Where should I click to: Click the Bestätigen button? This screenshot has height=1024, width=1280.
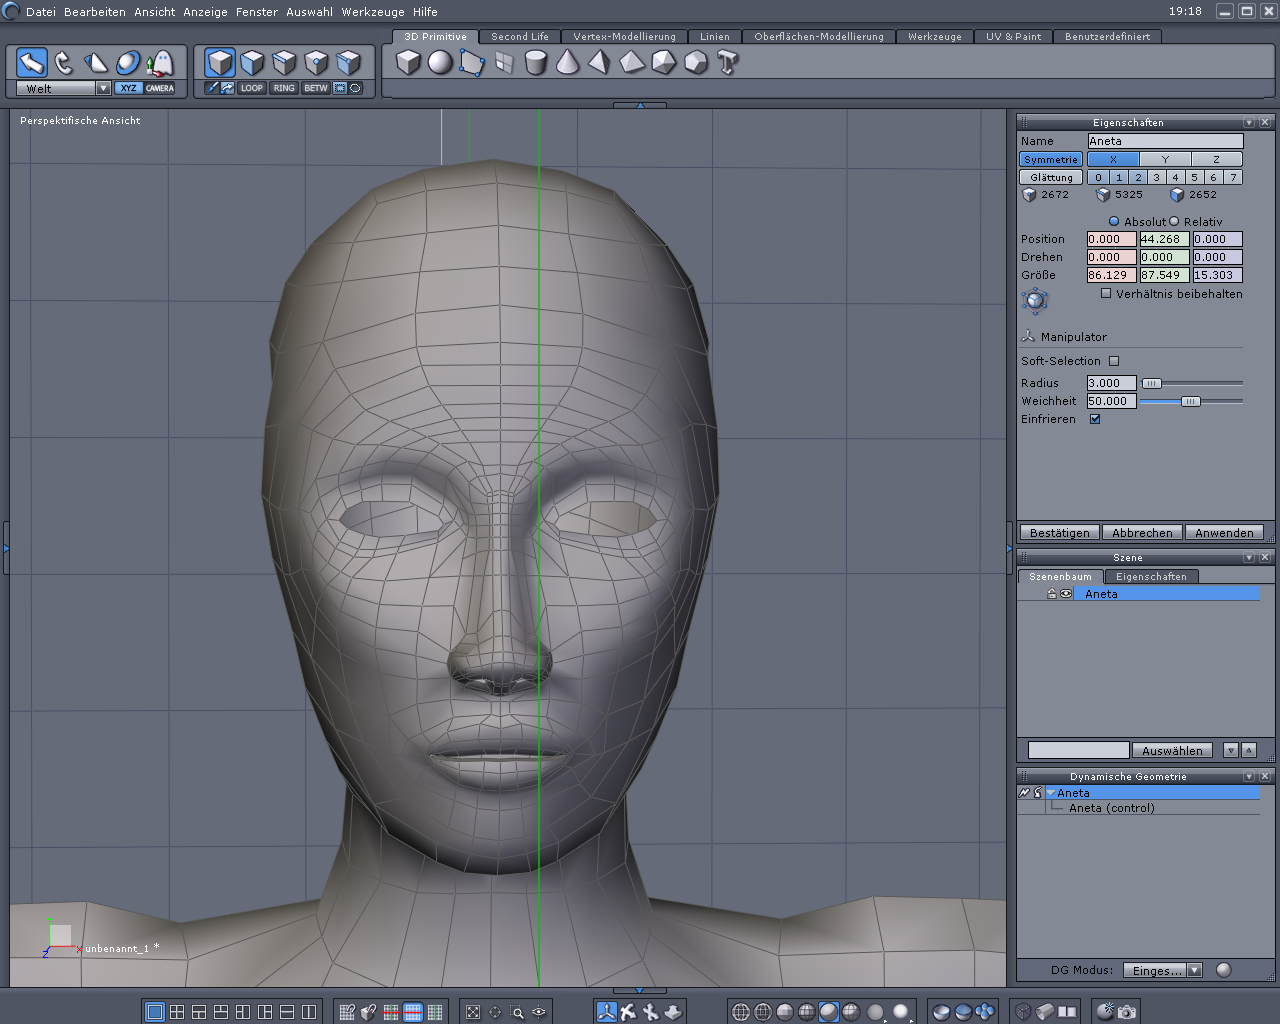pos(1059,533)
